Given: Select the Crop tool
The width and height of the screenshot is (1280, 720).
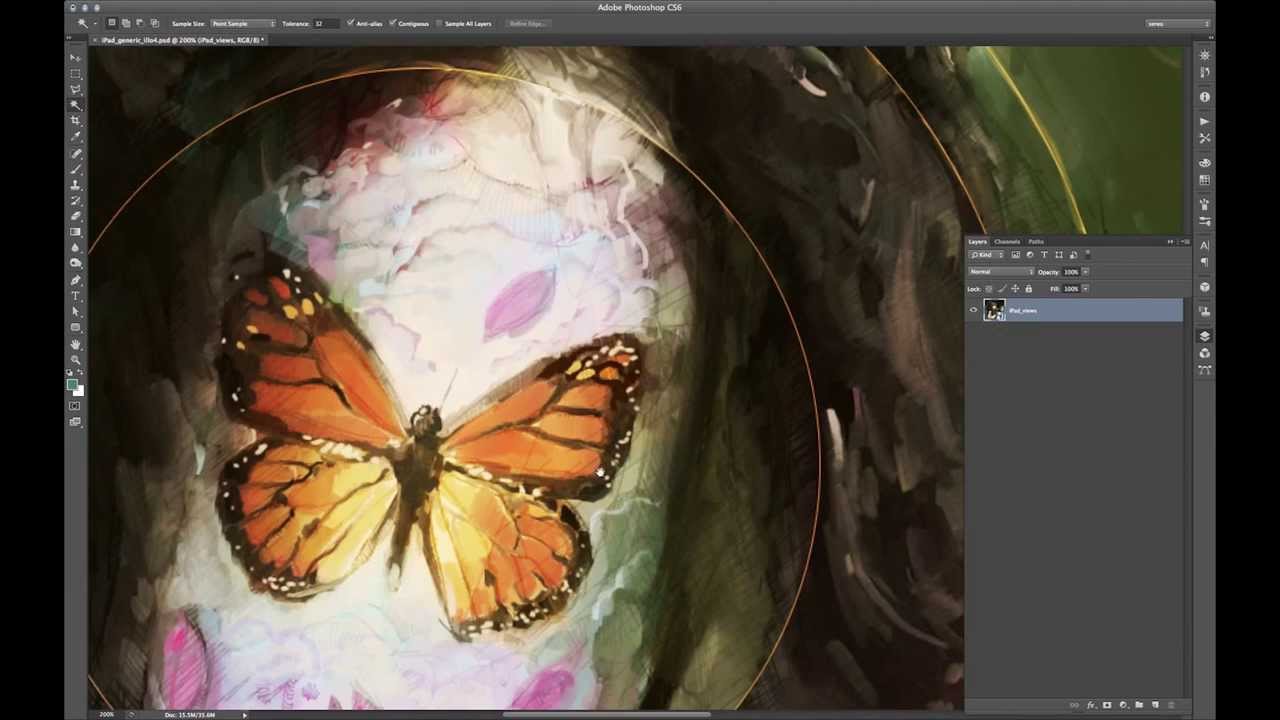Looking at the screenshot, I should click(x=75, y=120).
